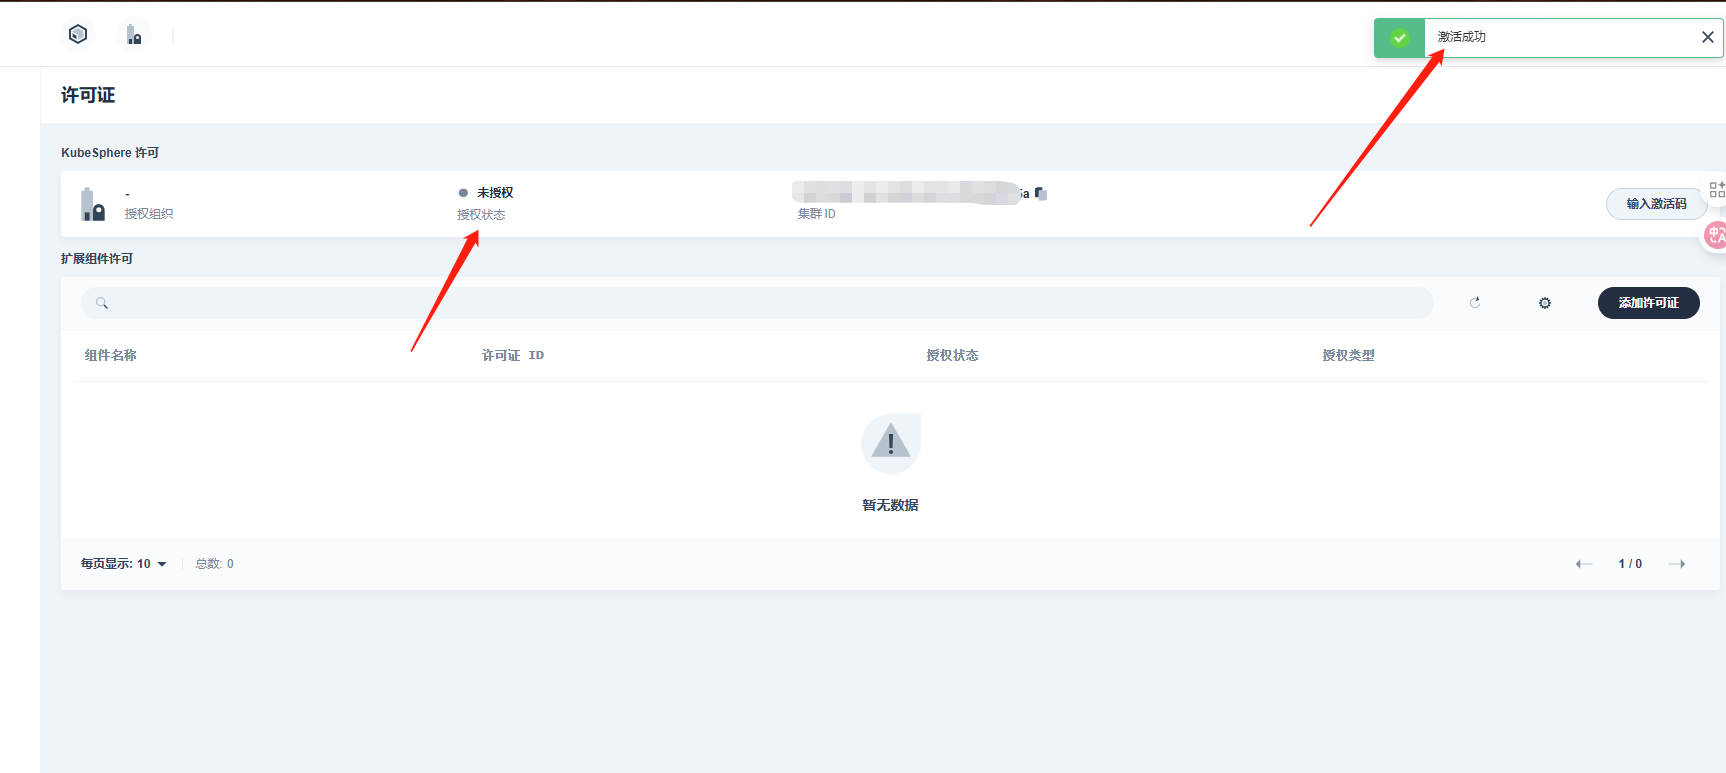
Task: Refresh the extension license list
Action: pos(1475,303)
